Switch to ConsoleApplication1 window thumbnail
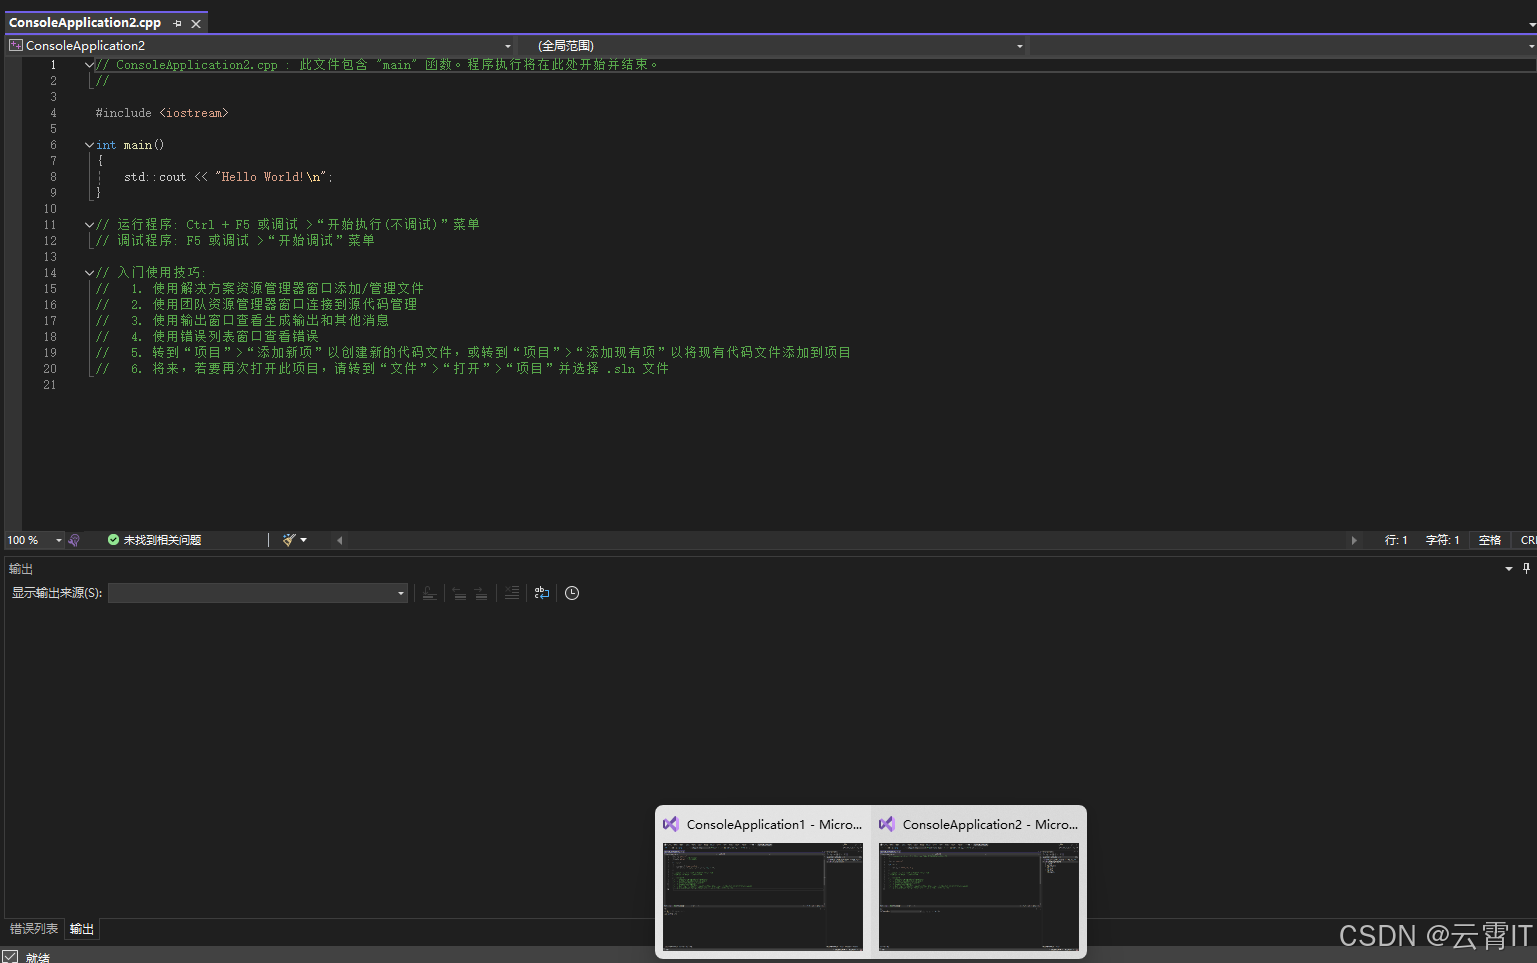 click(x=762, y=881)
